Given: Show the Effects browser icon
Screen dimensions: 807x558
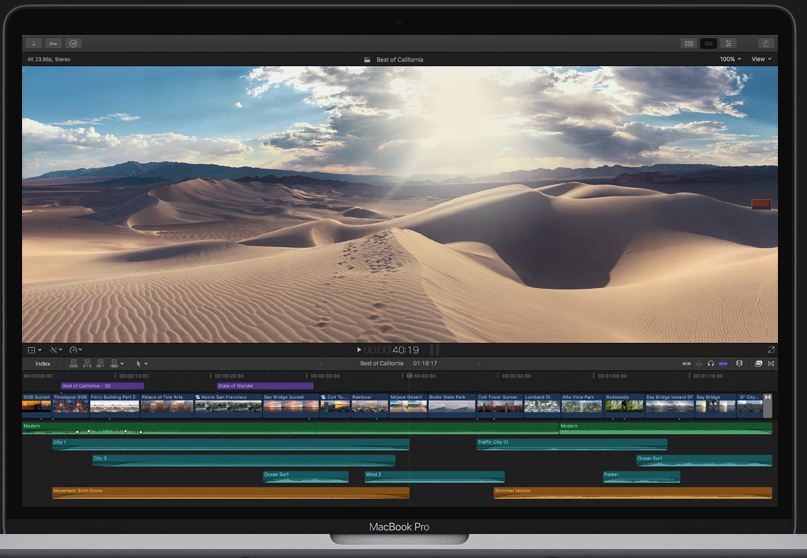Looking at the screenshot, I should coord(758,363).
